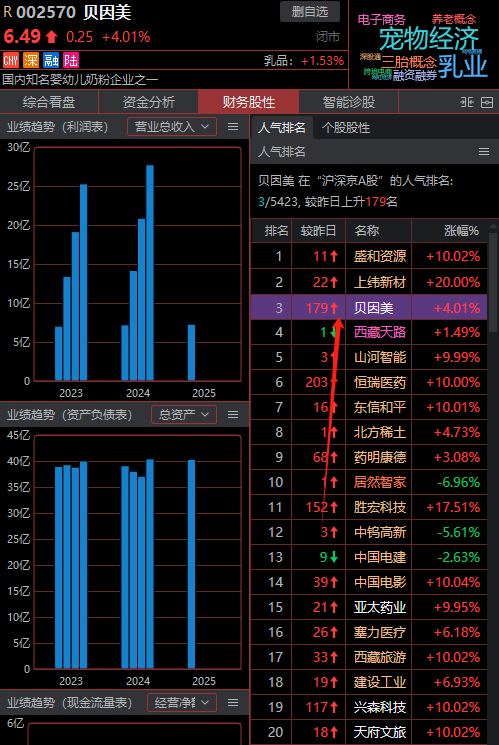
Task: Click the company description 国内知名婴幼儿奶粉企业之一
Action: point(80,79)
